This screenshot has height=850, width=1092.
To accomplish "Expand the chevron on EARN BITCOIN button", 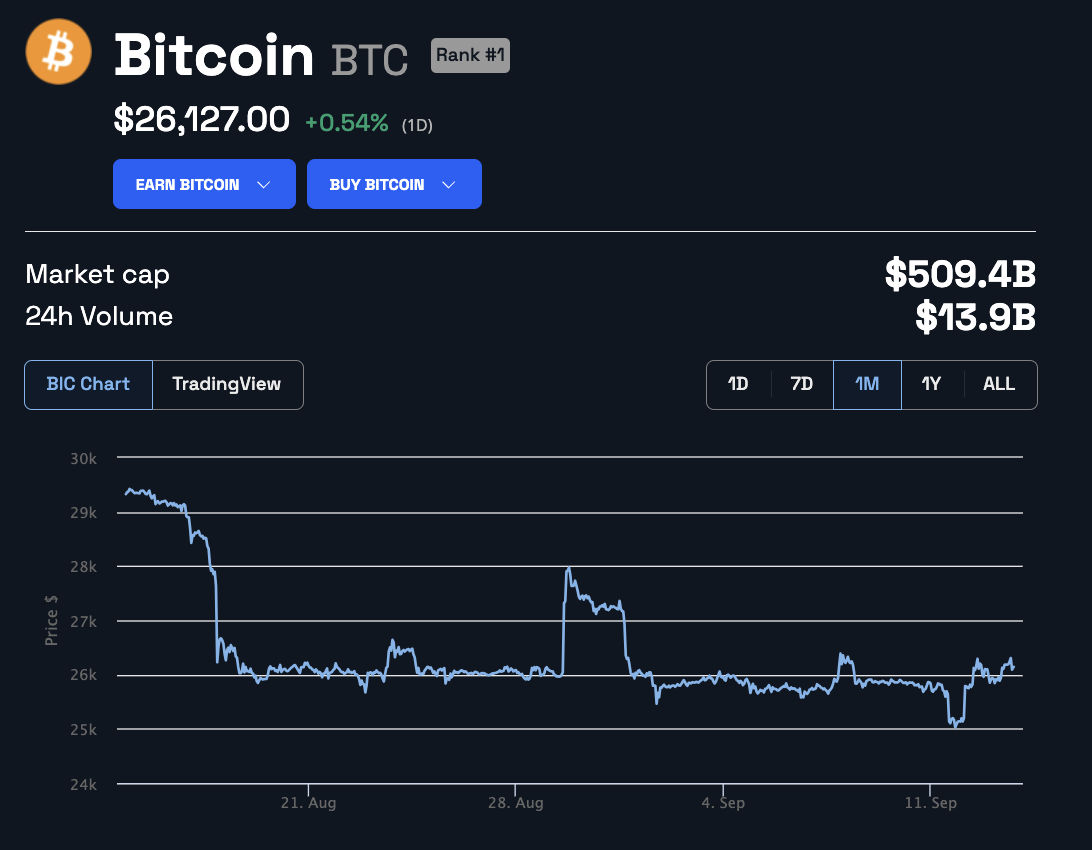I will (x=265, y=184).
